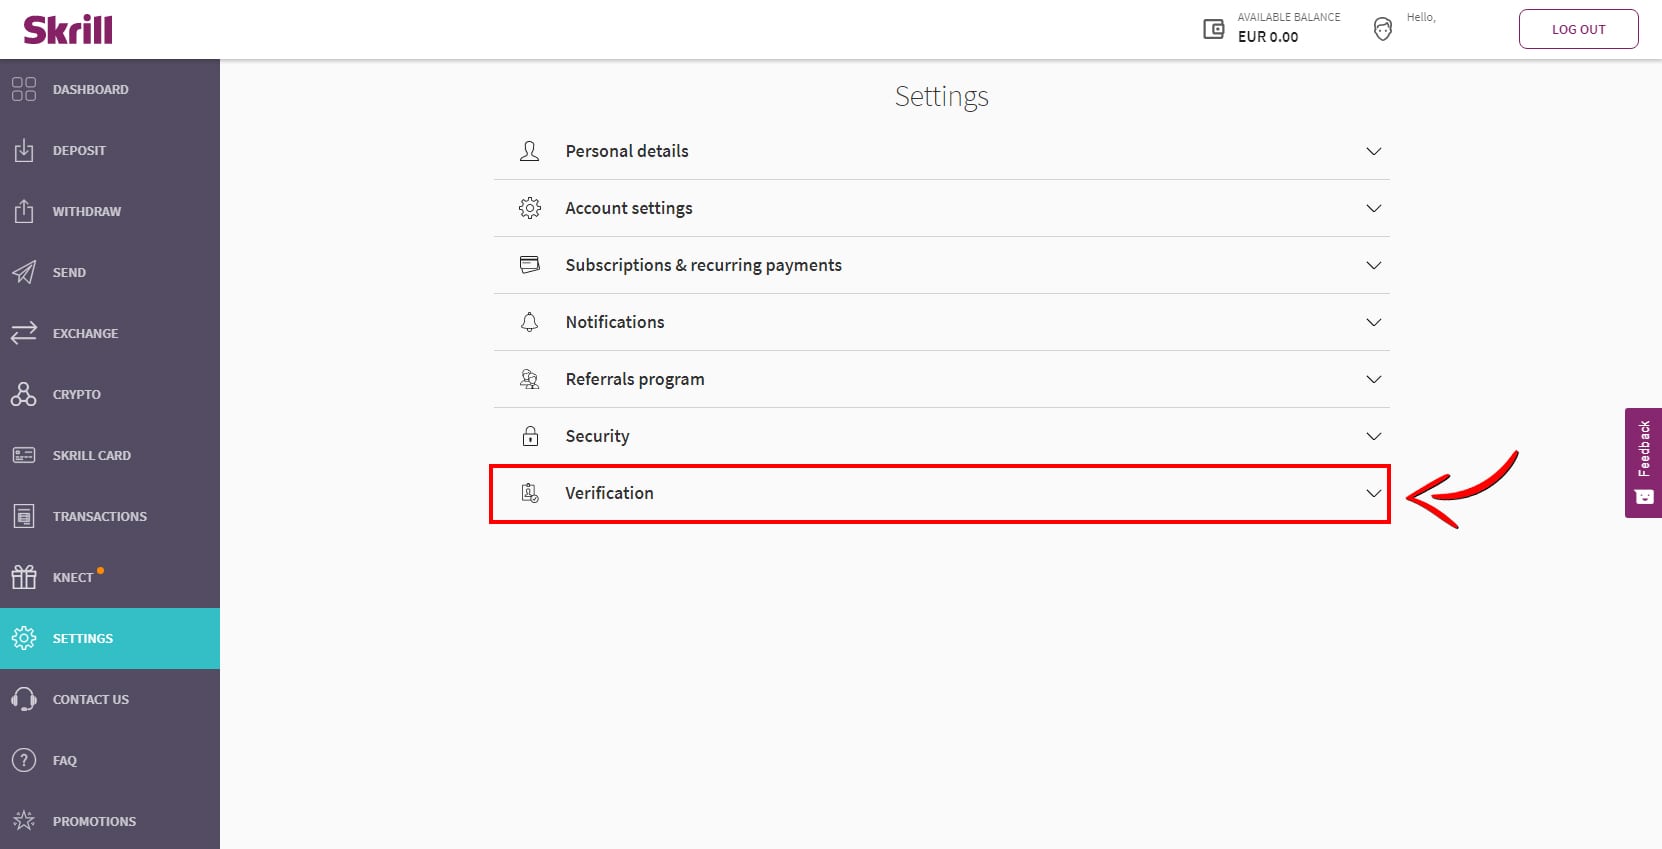
Task: Expand Verification chevron
Action: tap(1374, 493)
